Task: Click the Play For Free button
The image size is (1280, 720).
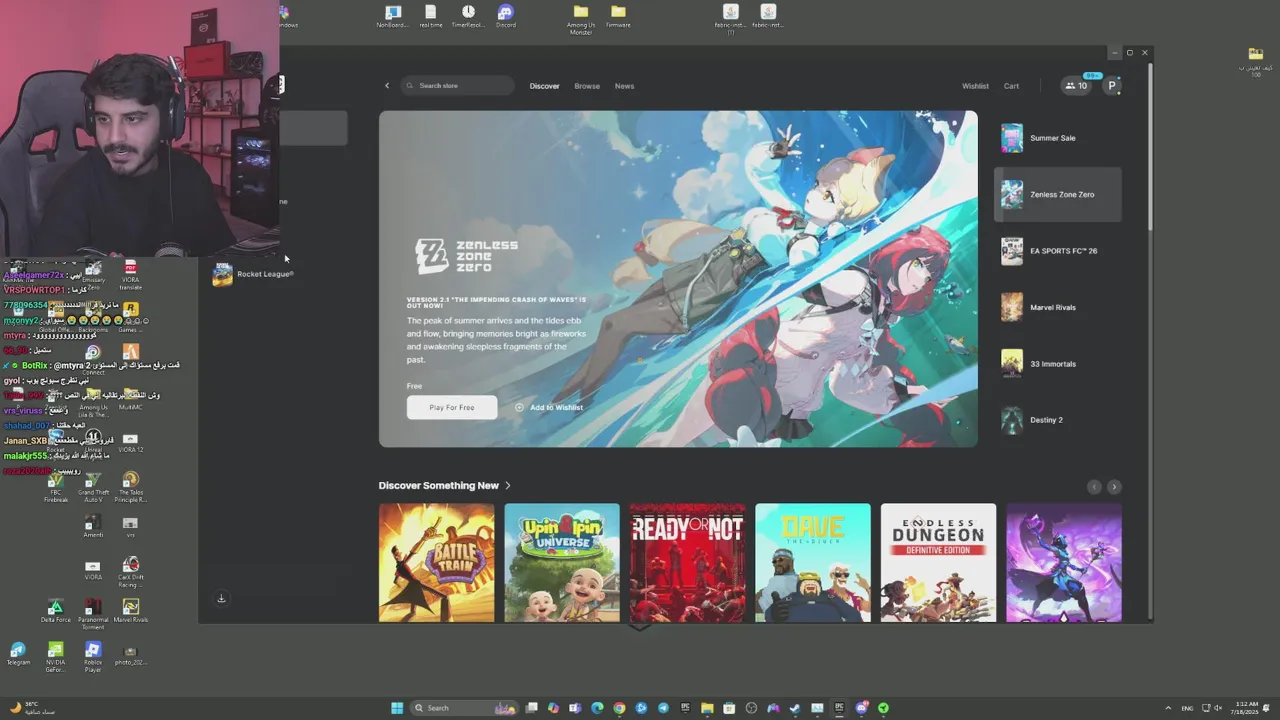Action: coord(452,407)
